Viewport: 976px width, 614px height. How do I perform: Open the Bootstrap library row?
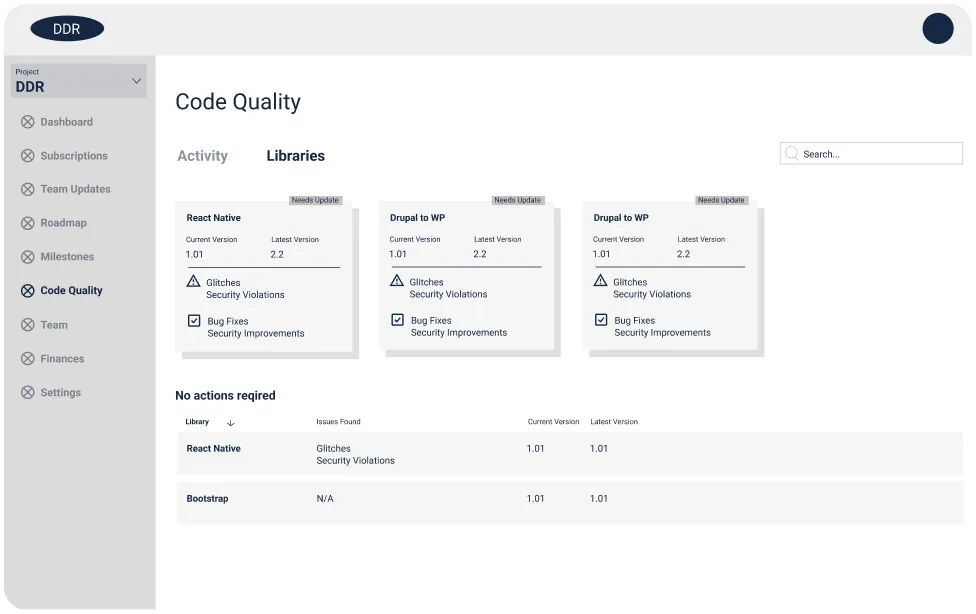point(207,499)
